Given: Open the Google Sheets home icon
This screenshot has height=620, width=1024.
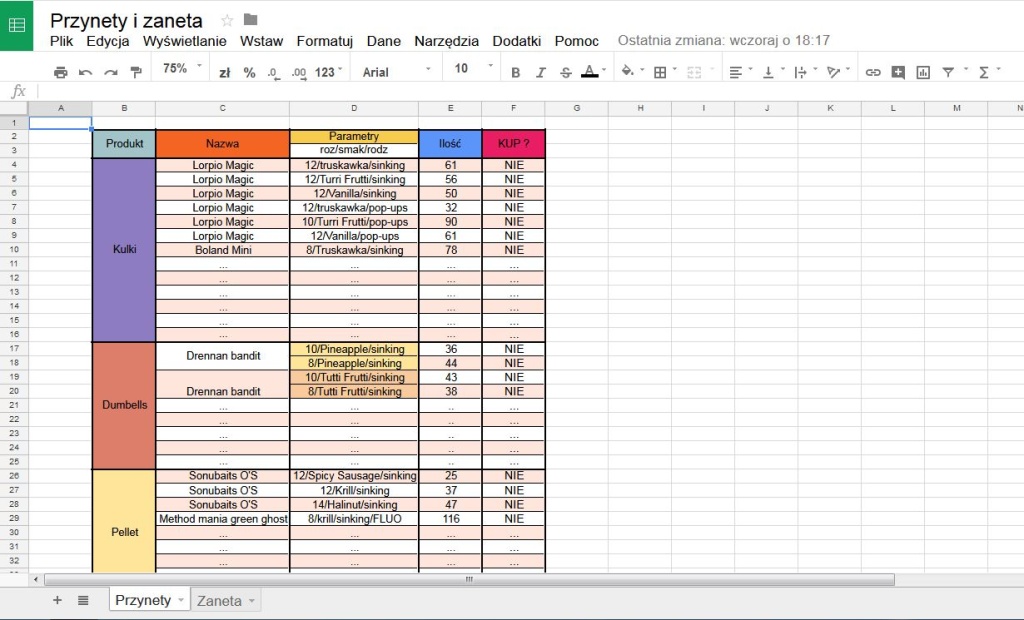Looking at the screenshot, I should [x=16, y=25].
